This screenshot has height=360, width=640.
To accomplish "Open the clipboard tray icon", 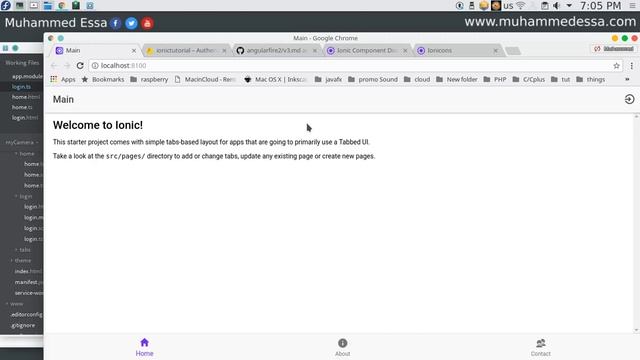I will point(544,6).
